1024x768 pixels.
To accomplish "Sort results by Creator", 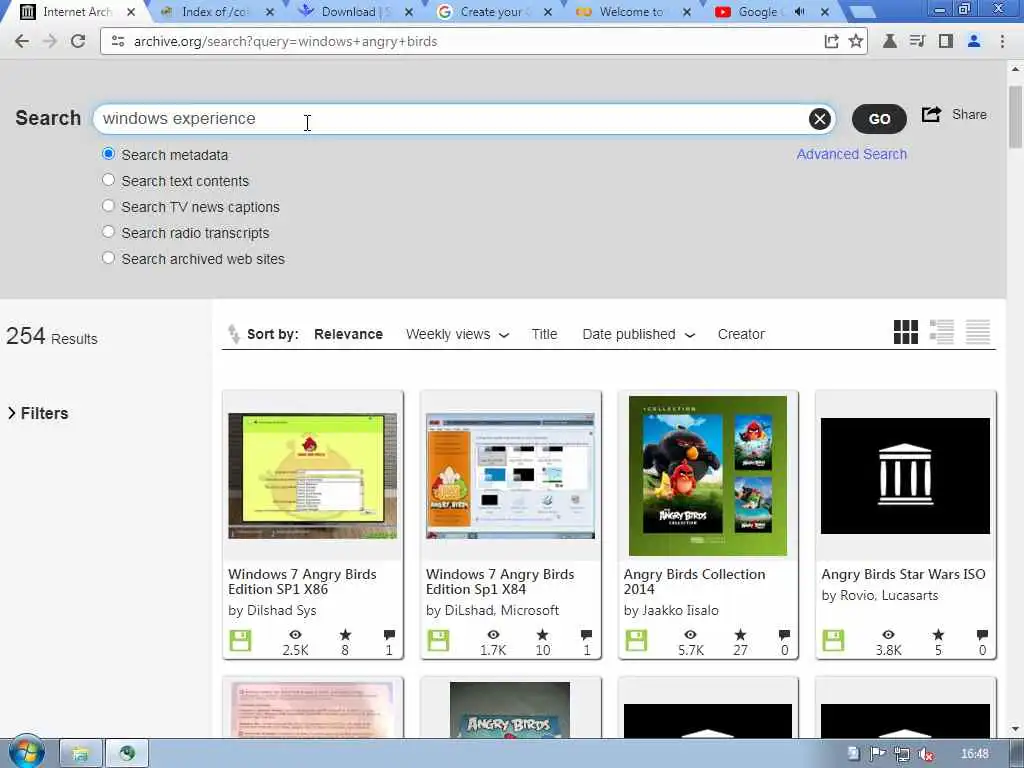I will click(x=741, y=334).
